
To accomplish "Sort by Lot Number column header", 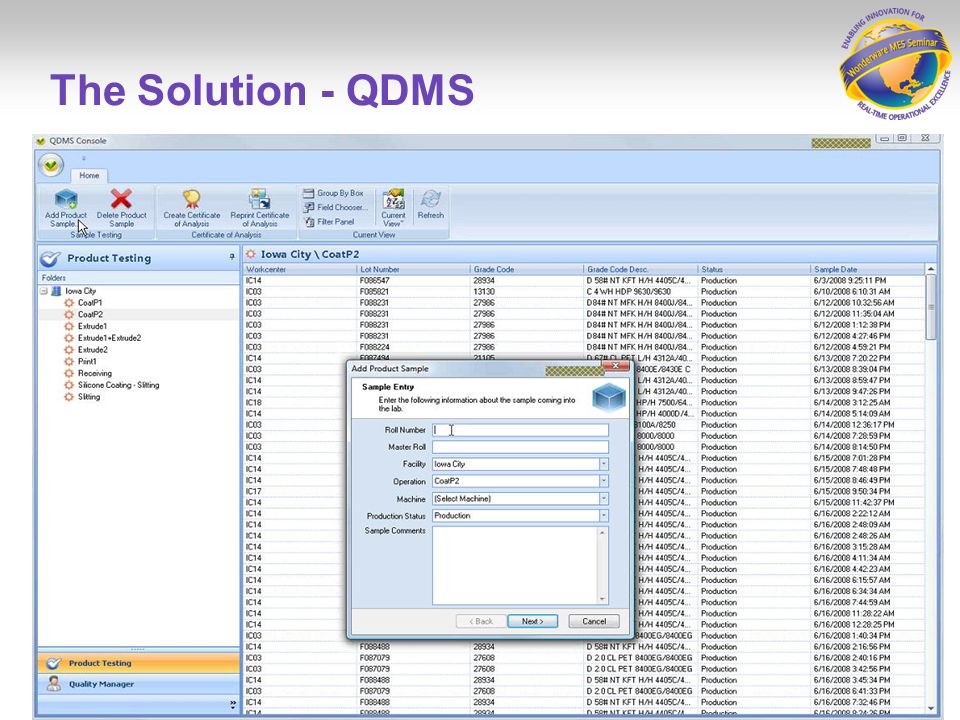I will coord(413,269).
